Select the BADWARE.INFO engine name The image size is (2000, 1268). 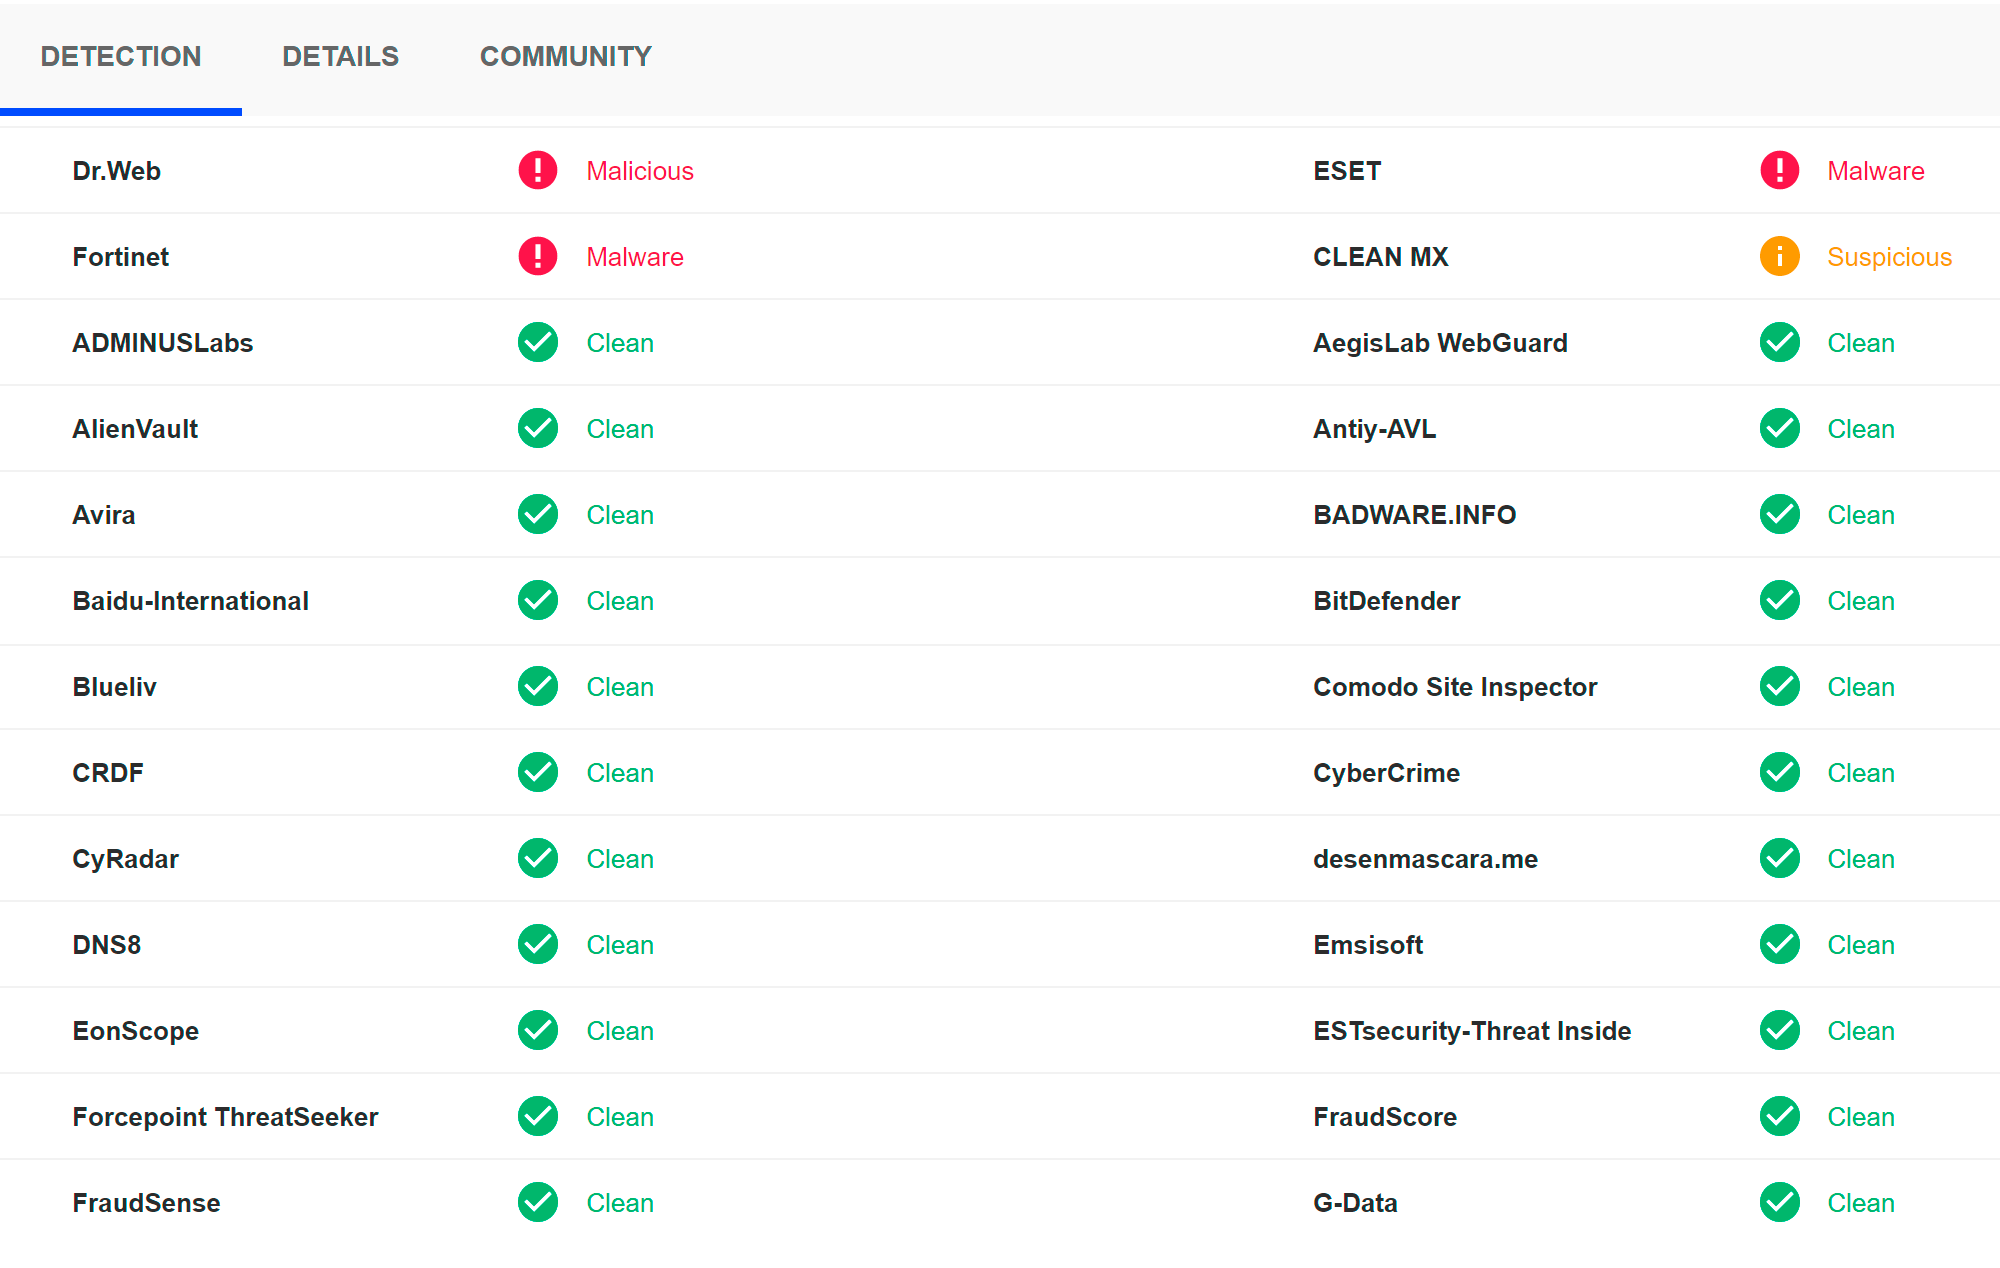[x=1415, y=515]
